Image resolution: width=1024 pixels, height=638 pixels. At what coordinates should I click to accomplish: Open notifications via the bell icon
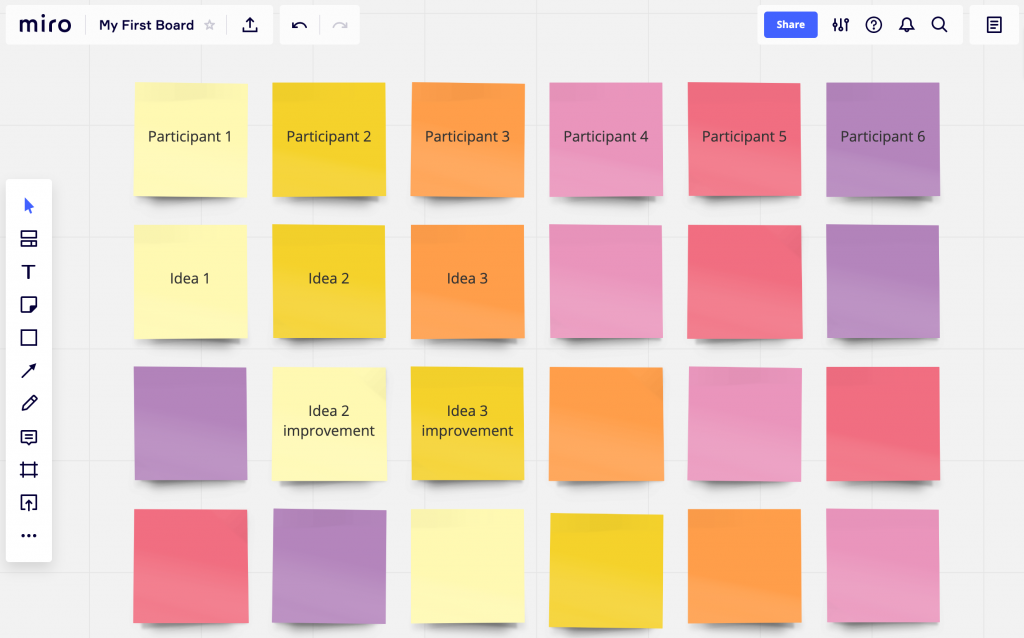pyautogui.click(x=906, y=24)
